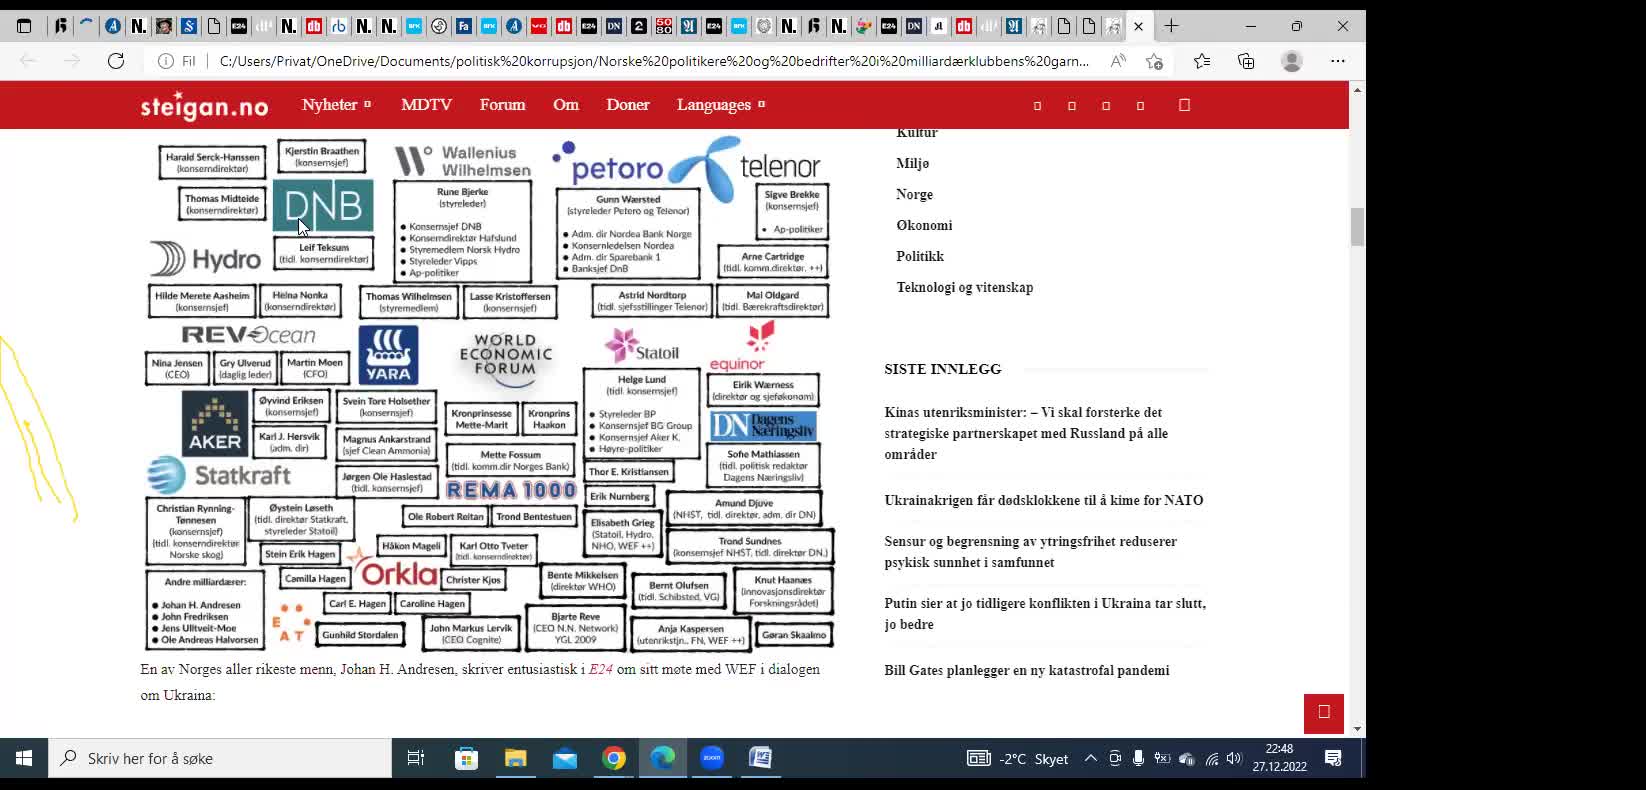Screen dimensions: 1646x790
Task: Open a new browser tab
Action: click(1171, 26)
